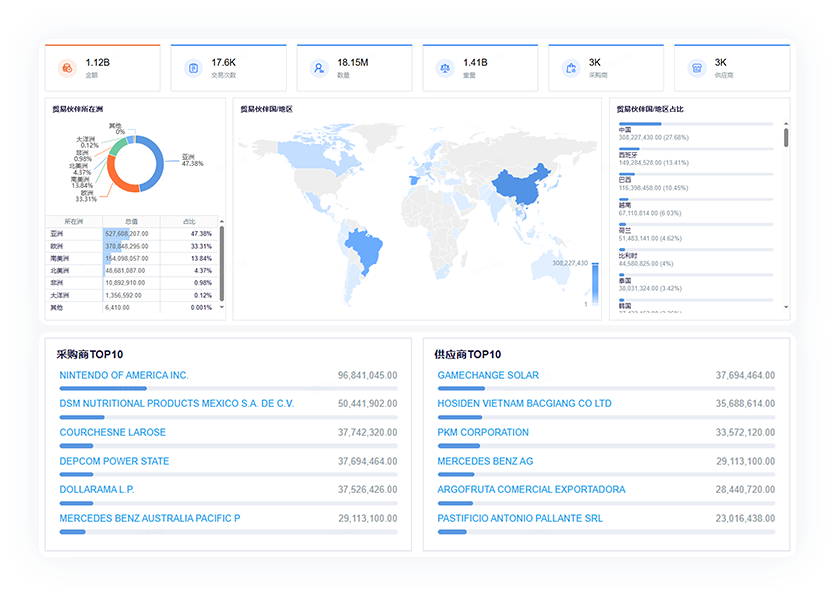The width and height of the screenshot is (836, 597).
Task: Open GAMECHANGE SOLAR supplier link
Action: tap(488, 376)
